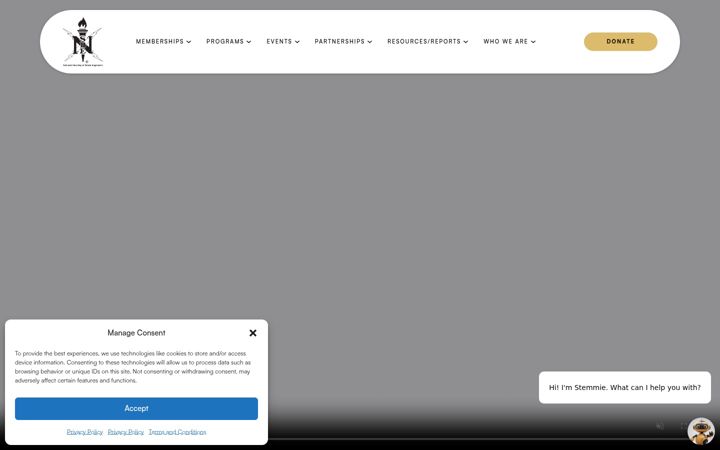
Task: Mute the background video speaker icon
Action: 660,426
